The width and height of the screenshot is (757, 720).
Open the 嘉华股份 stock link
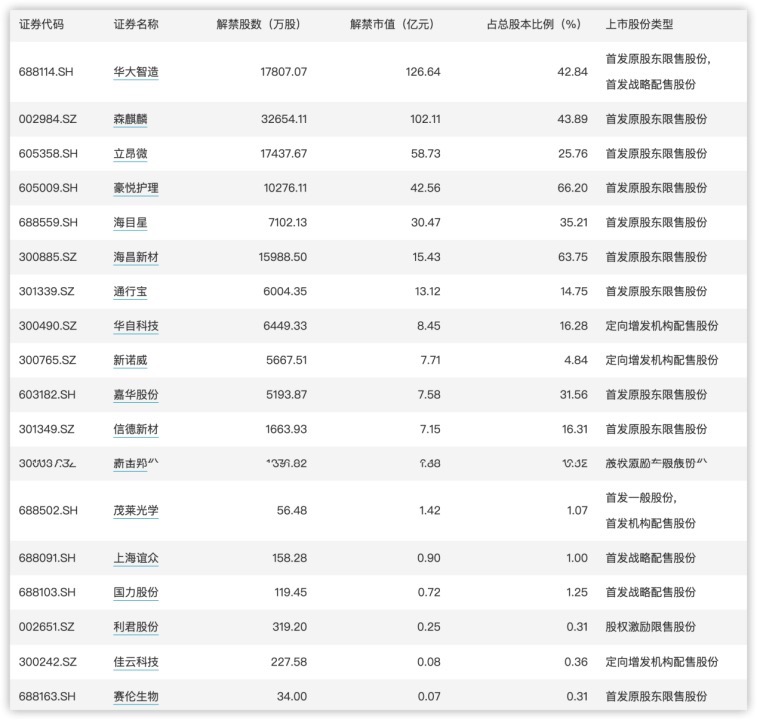pos(136,395)
